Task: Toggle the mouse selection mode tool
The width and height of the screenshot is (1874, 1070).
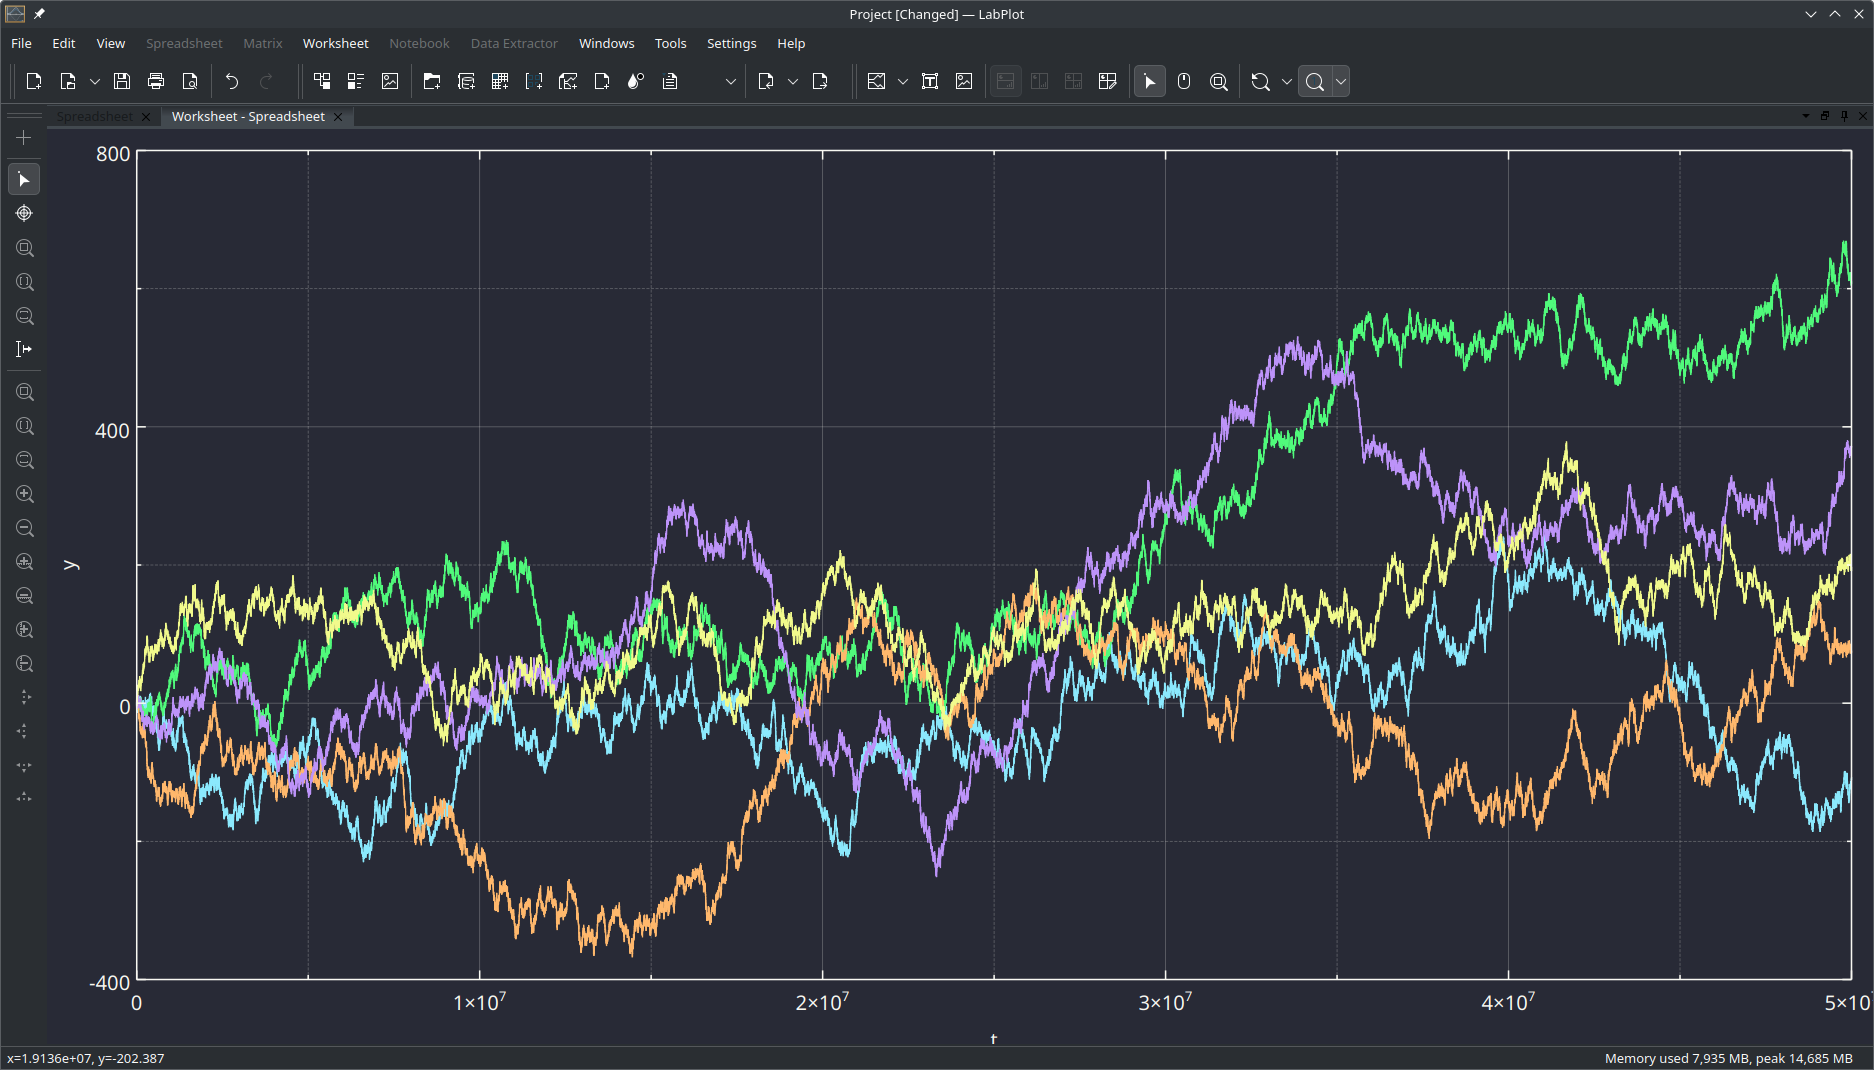Action: pos(1183,81)
